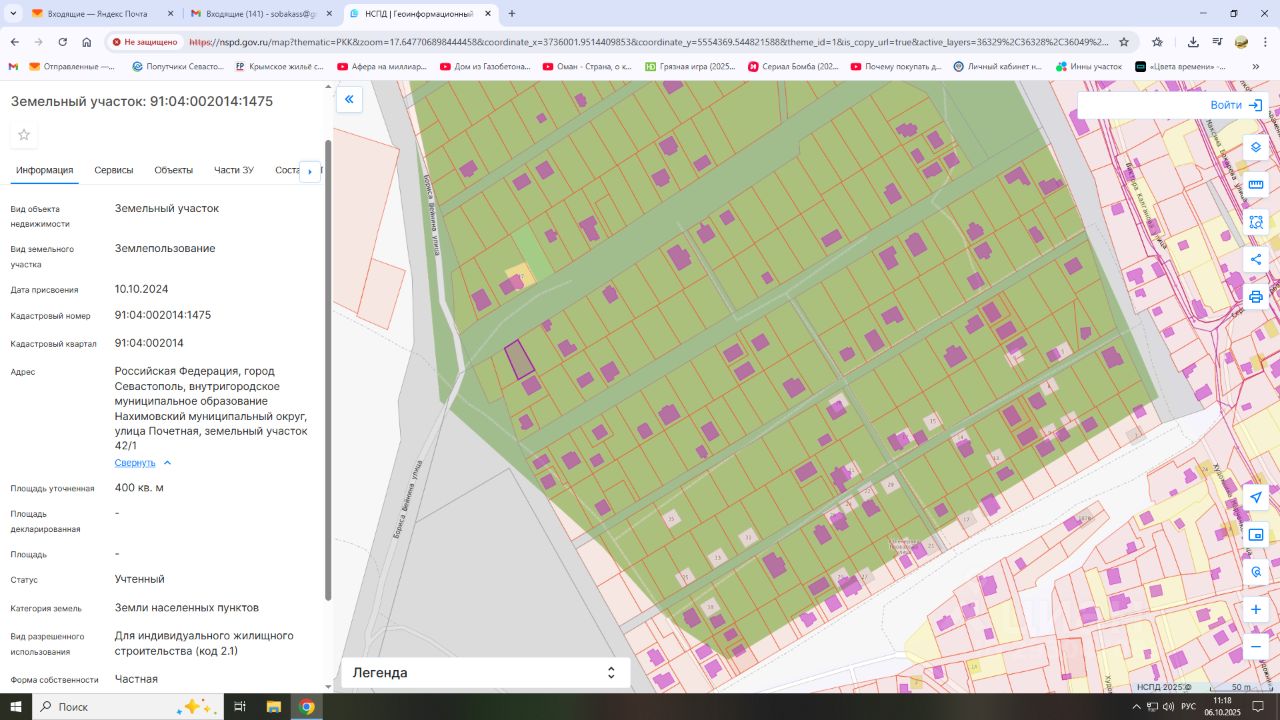Activate the search-by-area selection tool
Screen dimensions: 1280x720
(1256, 222)
